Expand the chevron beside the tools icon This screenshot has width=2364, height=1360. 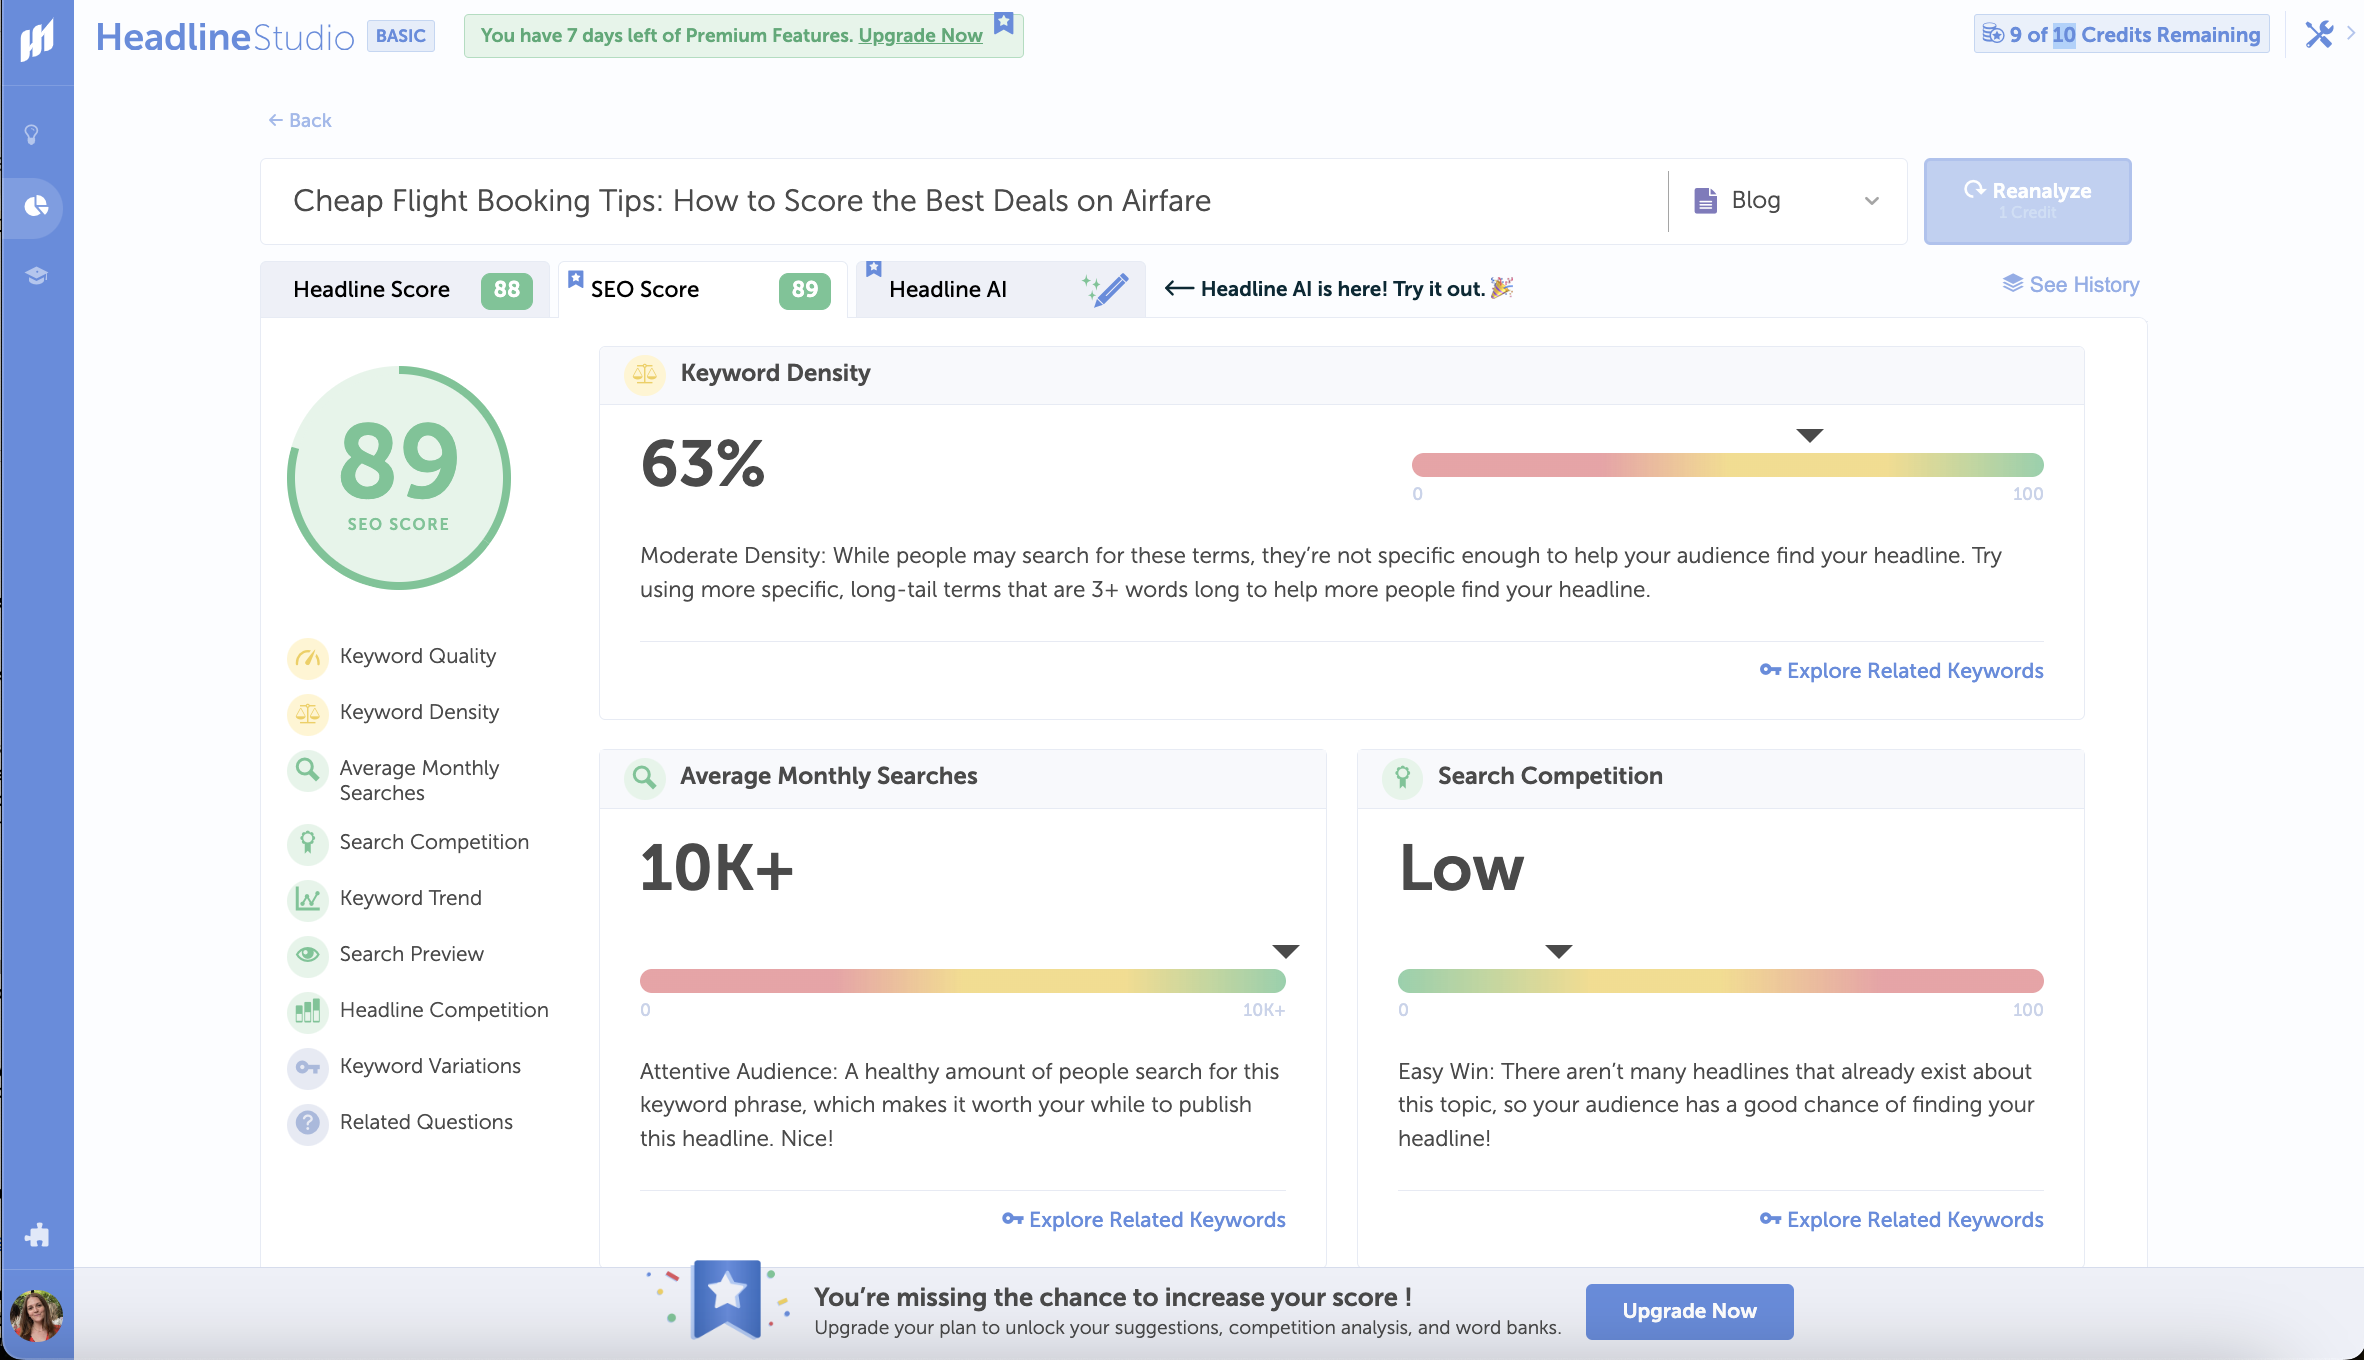2351,34
